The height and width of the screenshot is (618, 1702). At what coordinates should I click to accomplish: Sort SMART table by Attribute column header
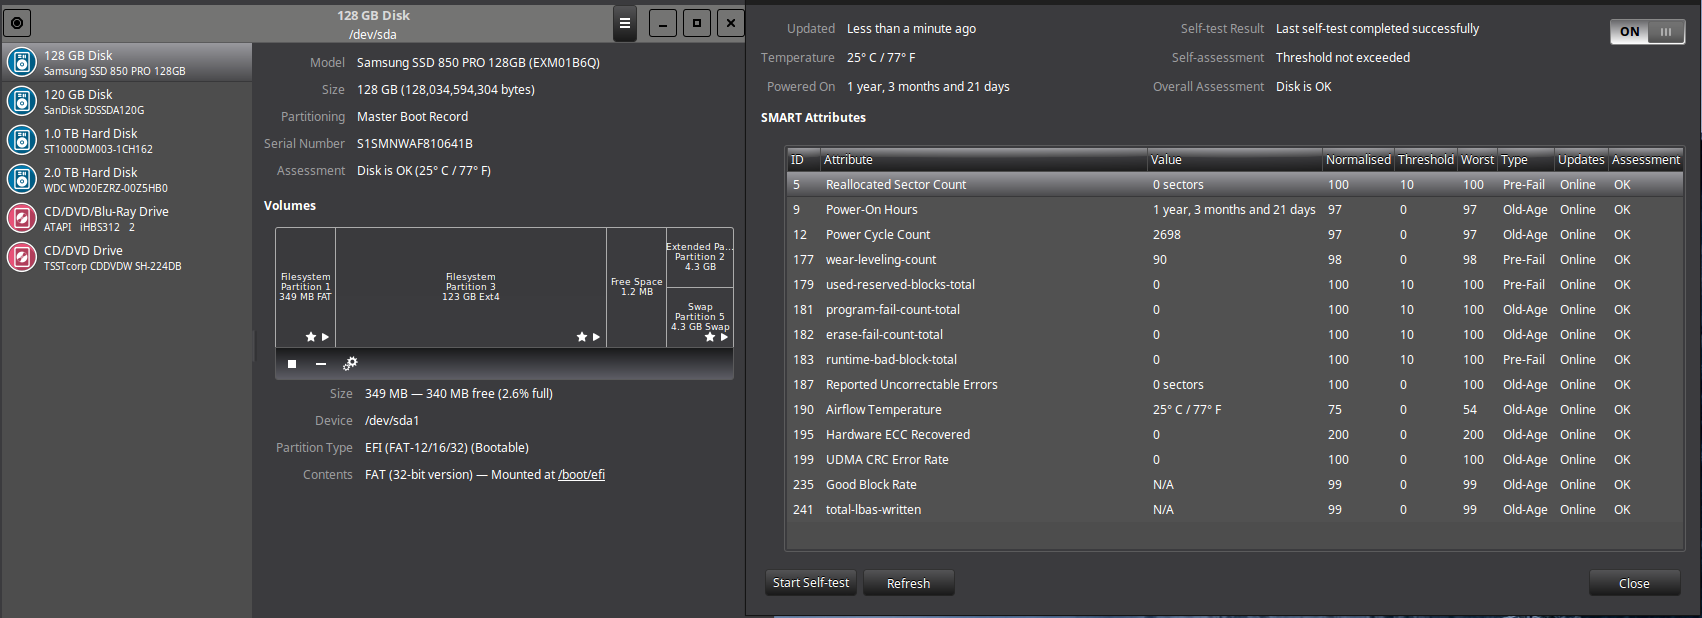[982, 160]
